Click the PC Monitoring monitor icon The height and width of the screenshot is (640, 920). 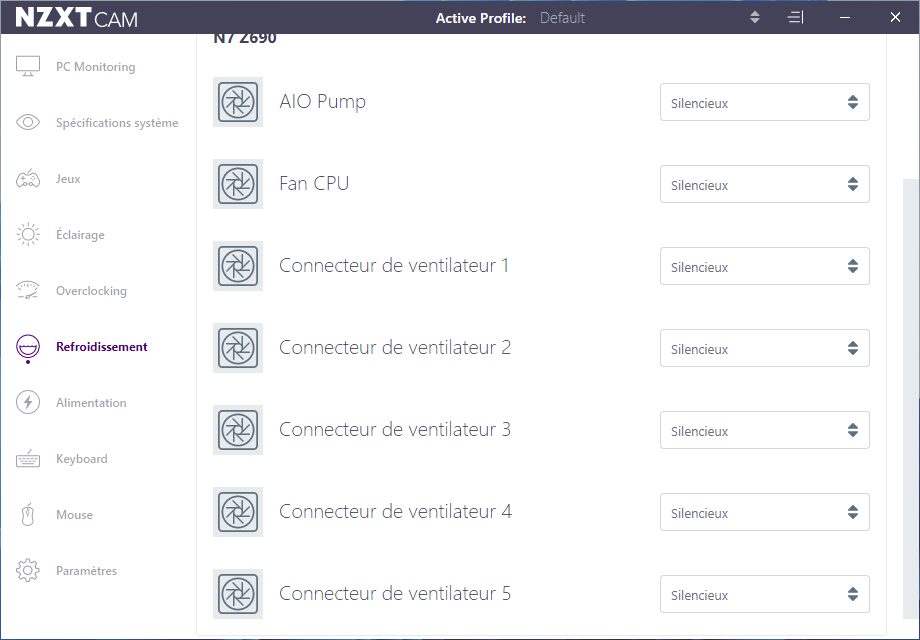coord(28,66)
